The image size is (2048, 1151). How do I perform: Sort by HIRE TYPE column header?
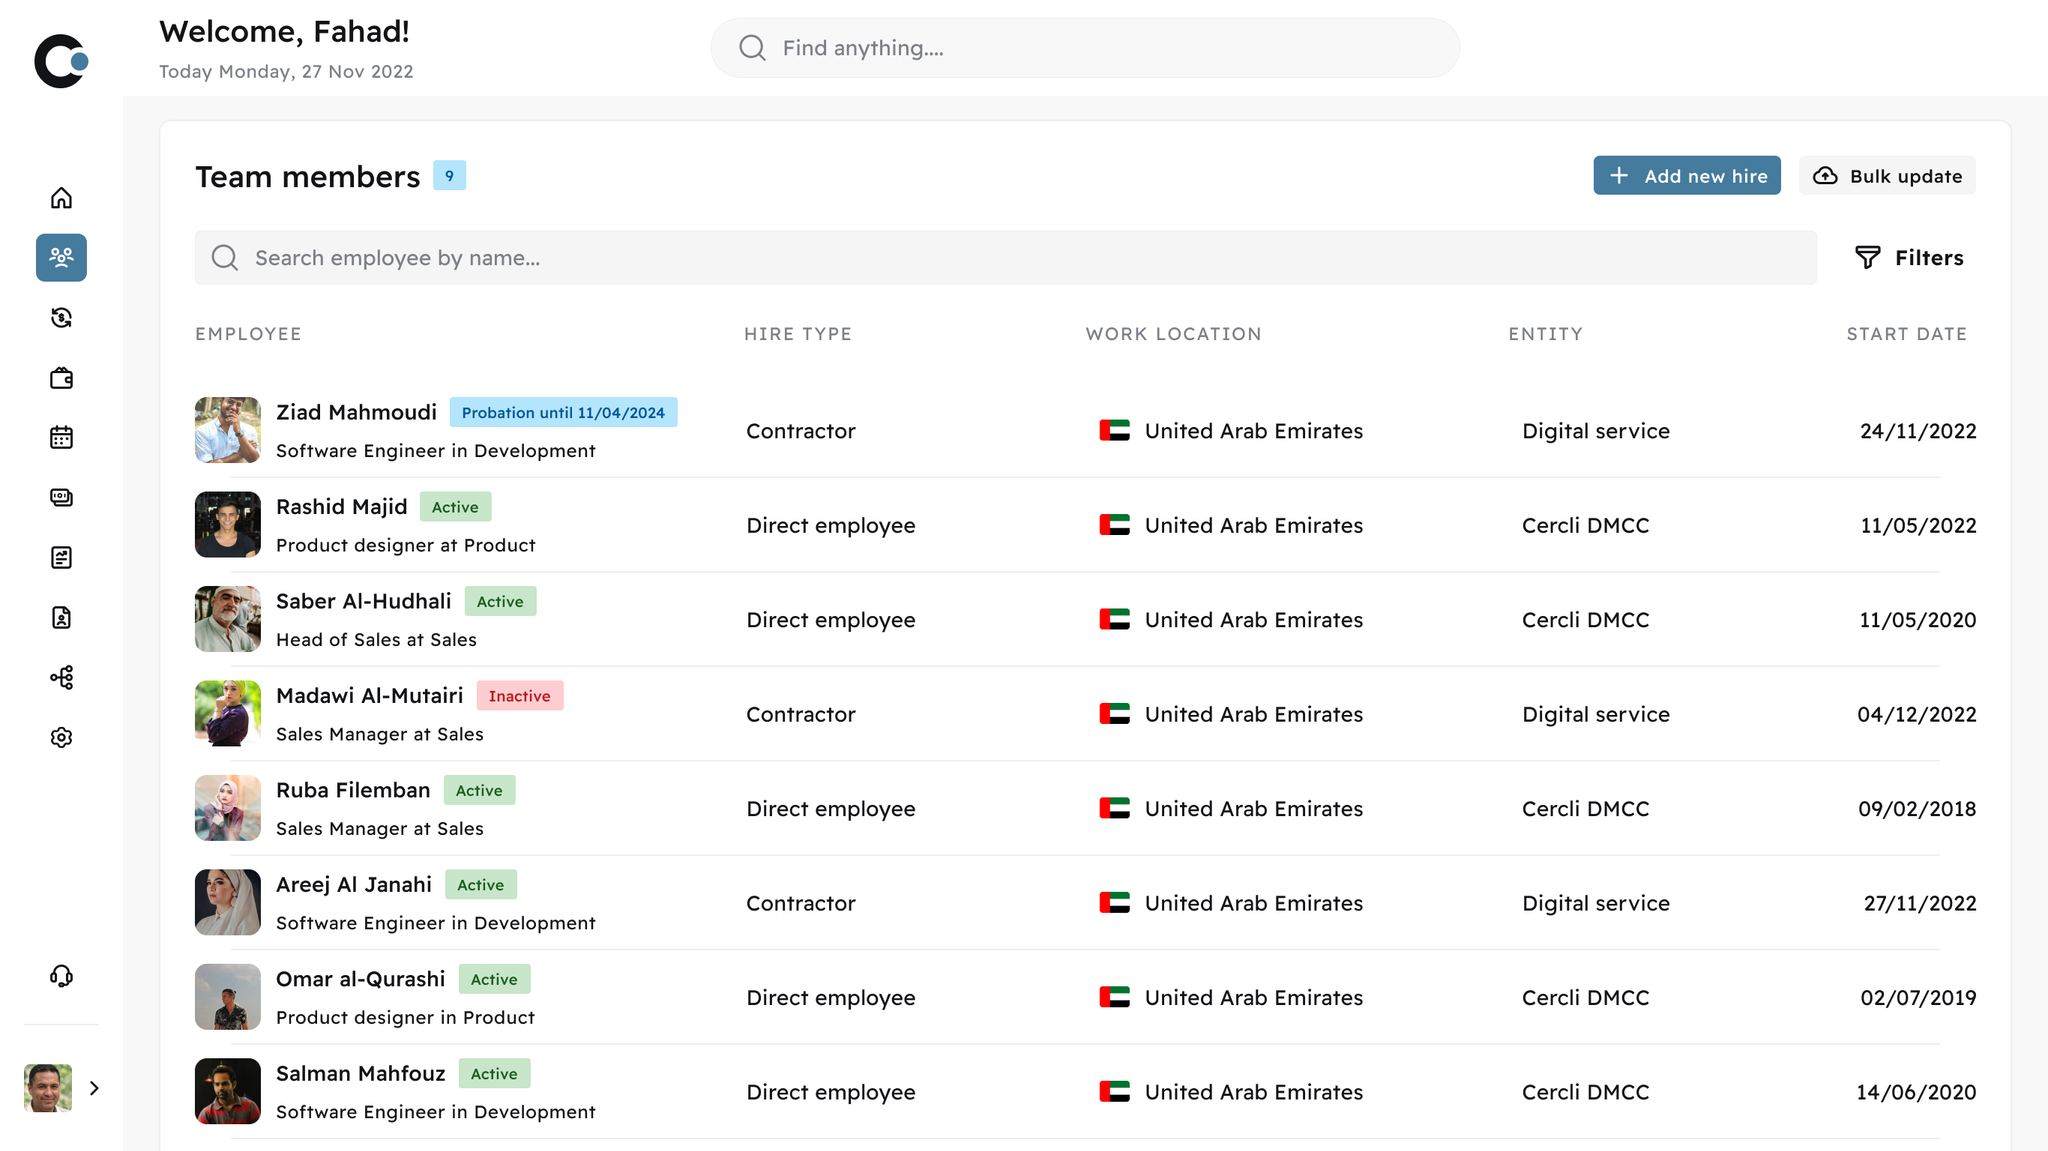(797, 334)
